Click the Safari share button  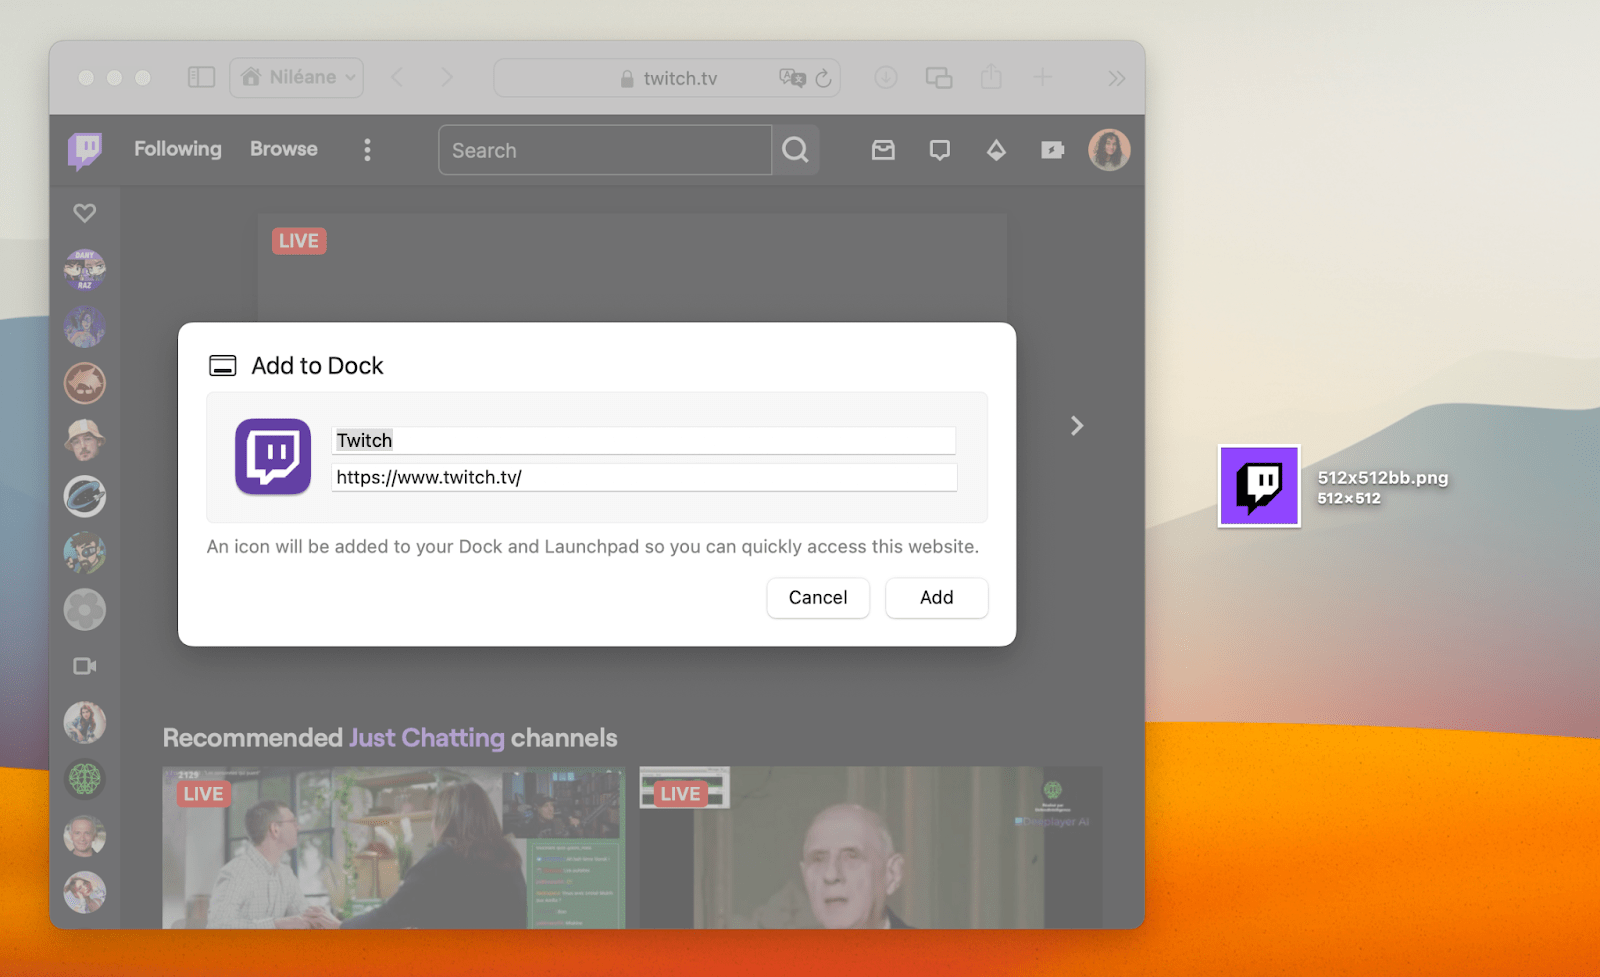[991, 77]
